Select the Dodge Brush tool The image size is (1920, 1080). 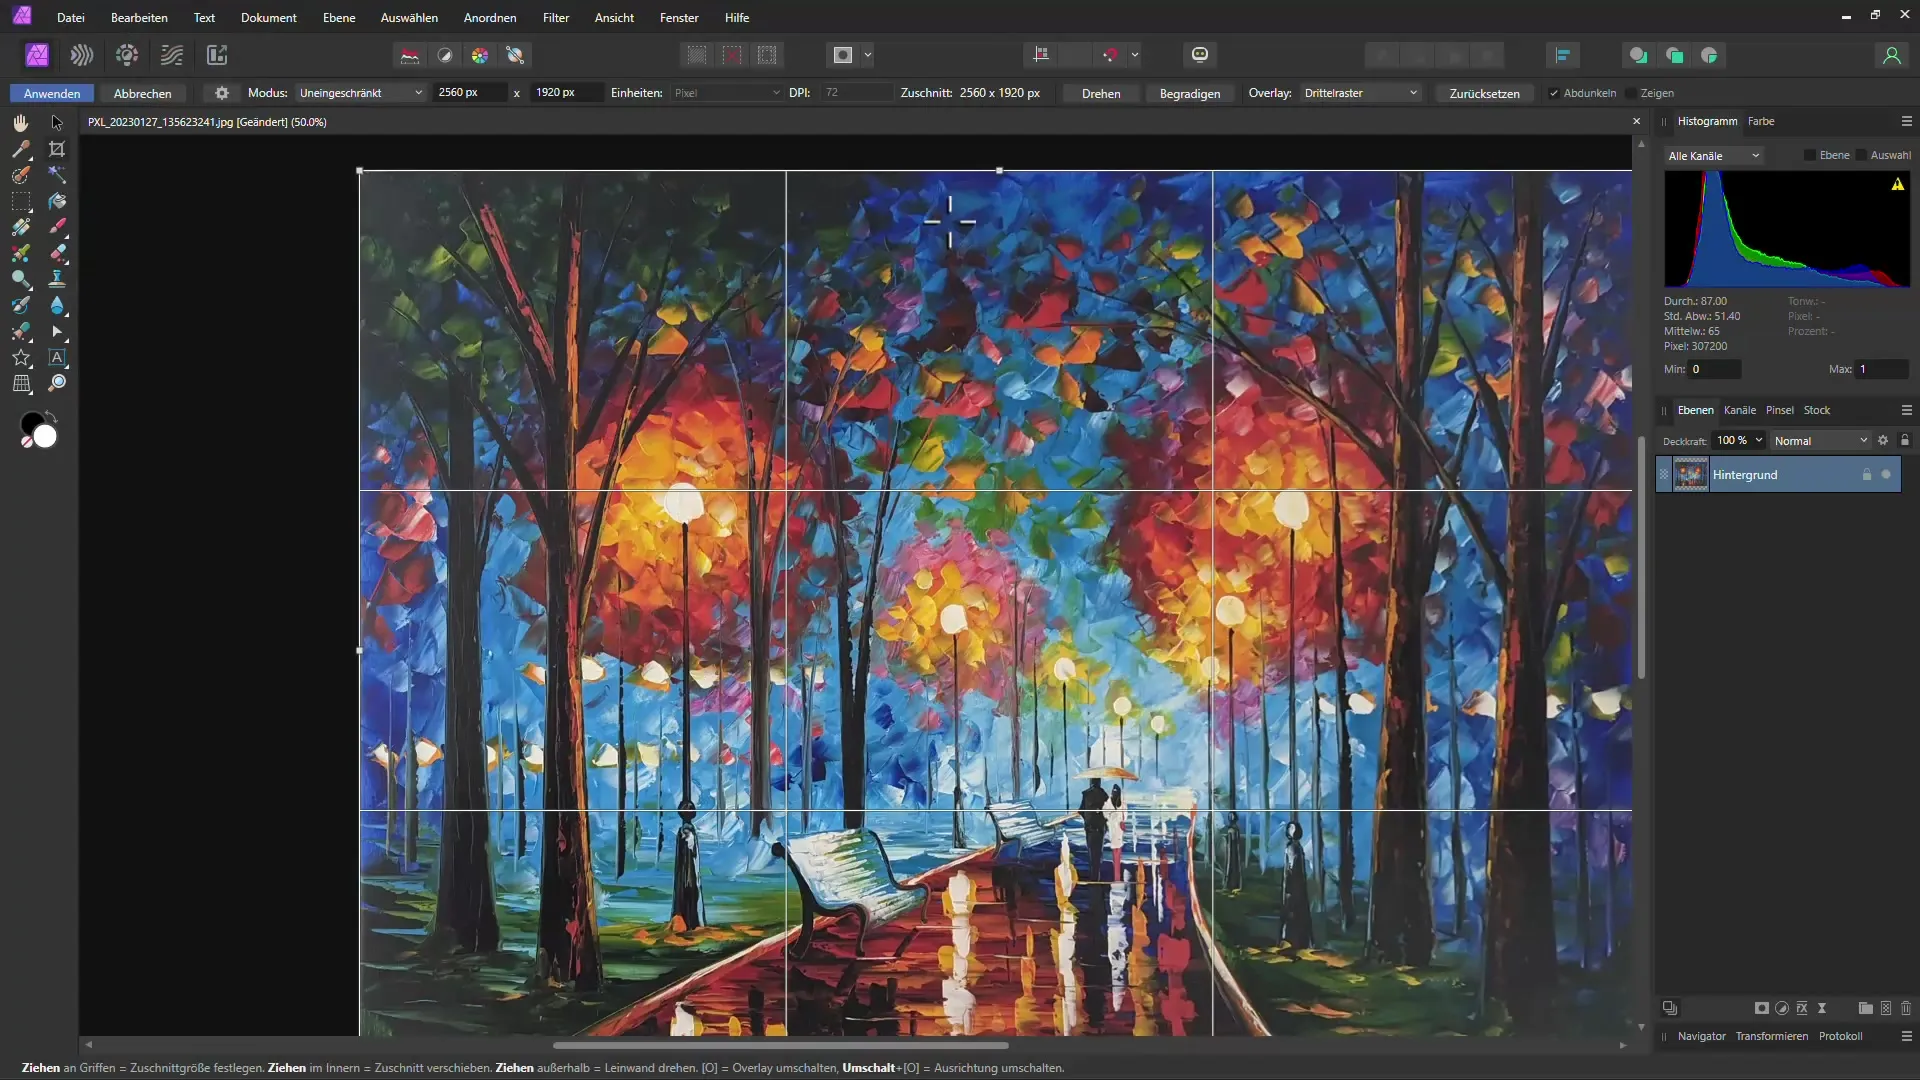(x=21, y=279)
